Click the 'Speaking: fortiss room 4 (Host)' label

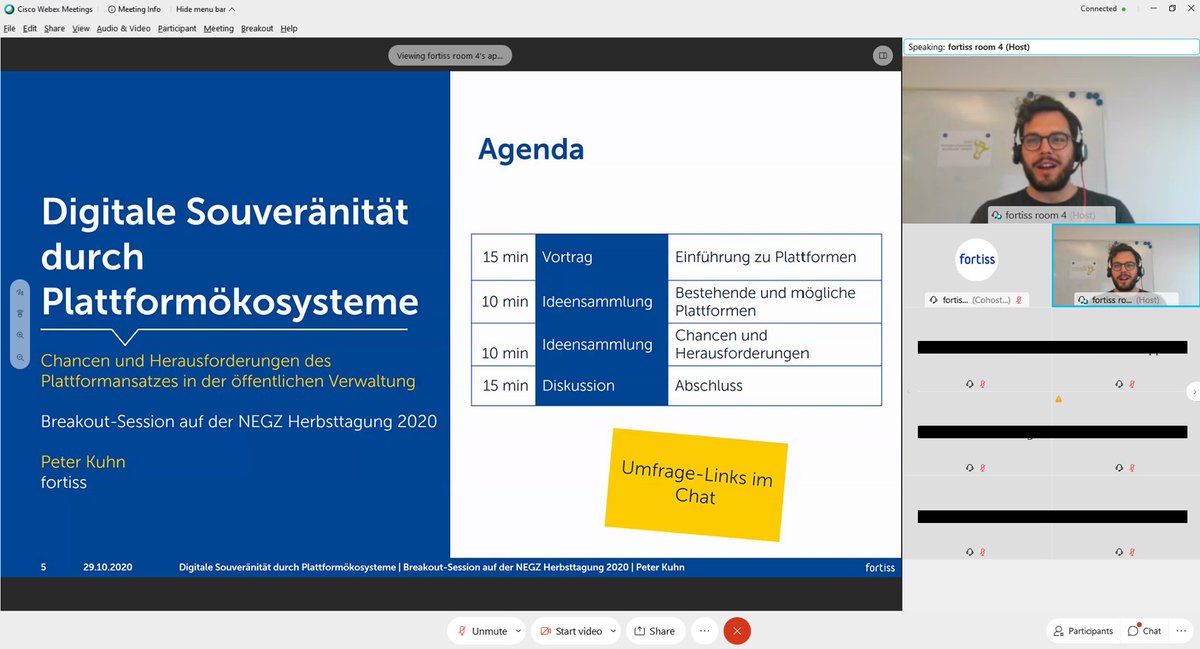[969, 47]
